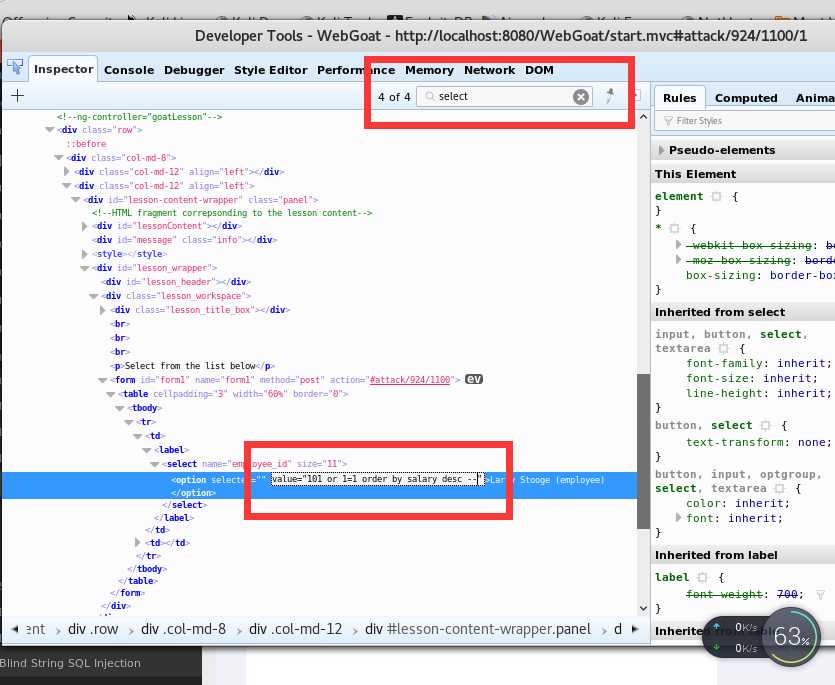Click breadcrumb scroll-right arrow

635,629
